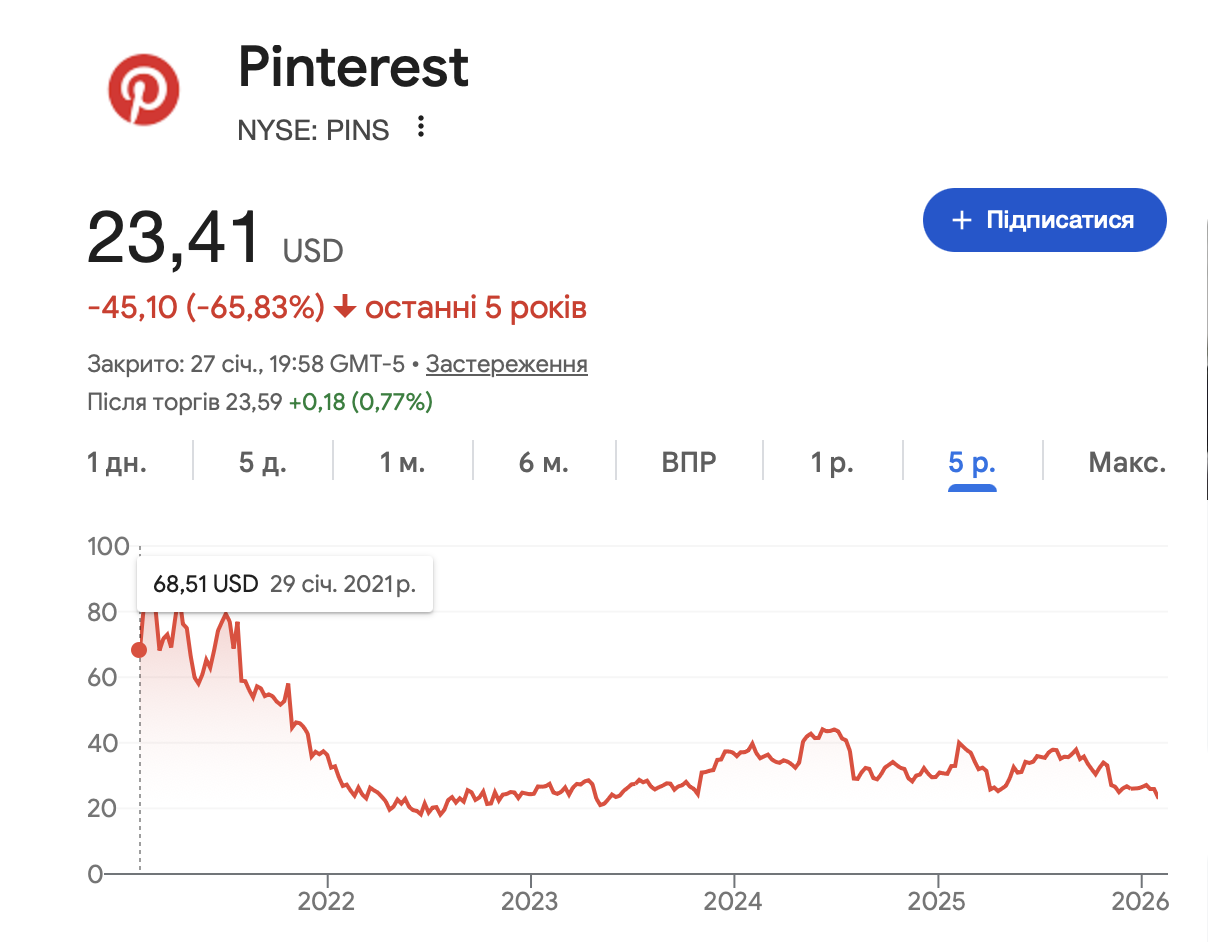Show the Макс. full history range
The height and width of the screenshot is (942, 1208).
pyautogui.click(x=1127, y=463)
